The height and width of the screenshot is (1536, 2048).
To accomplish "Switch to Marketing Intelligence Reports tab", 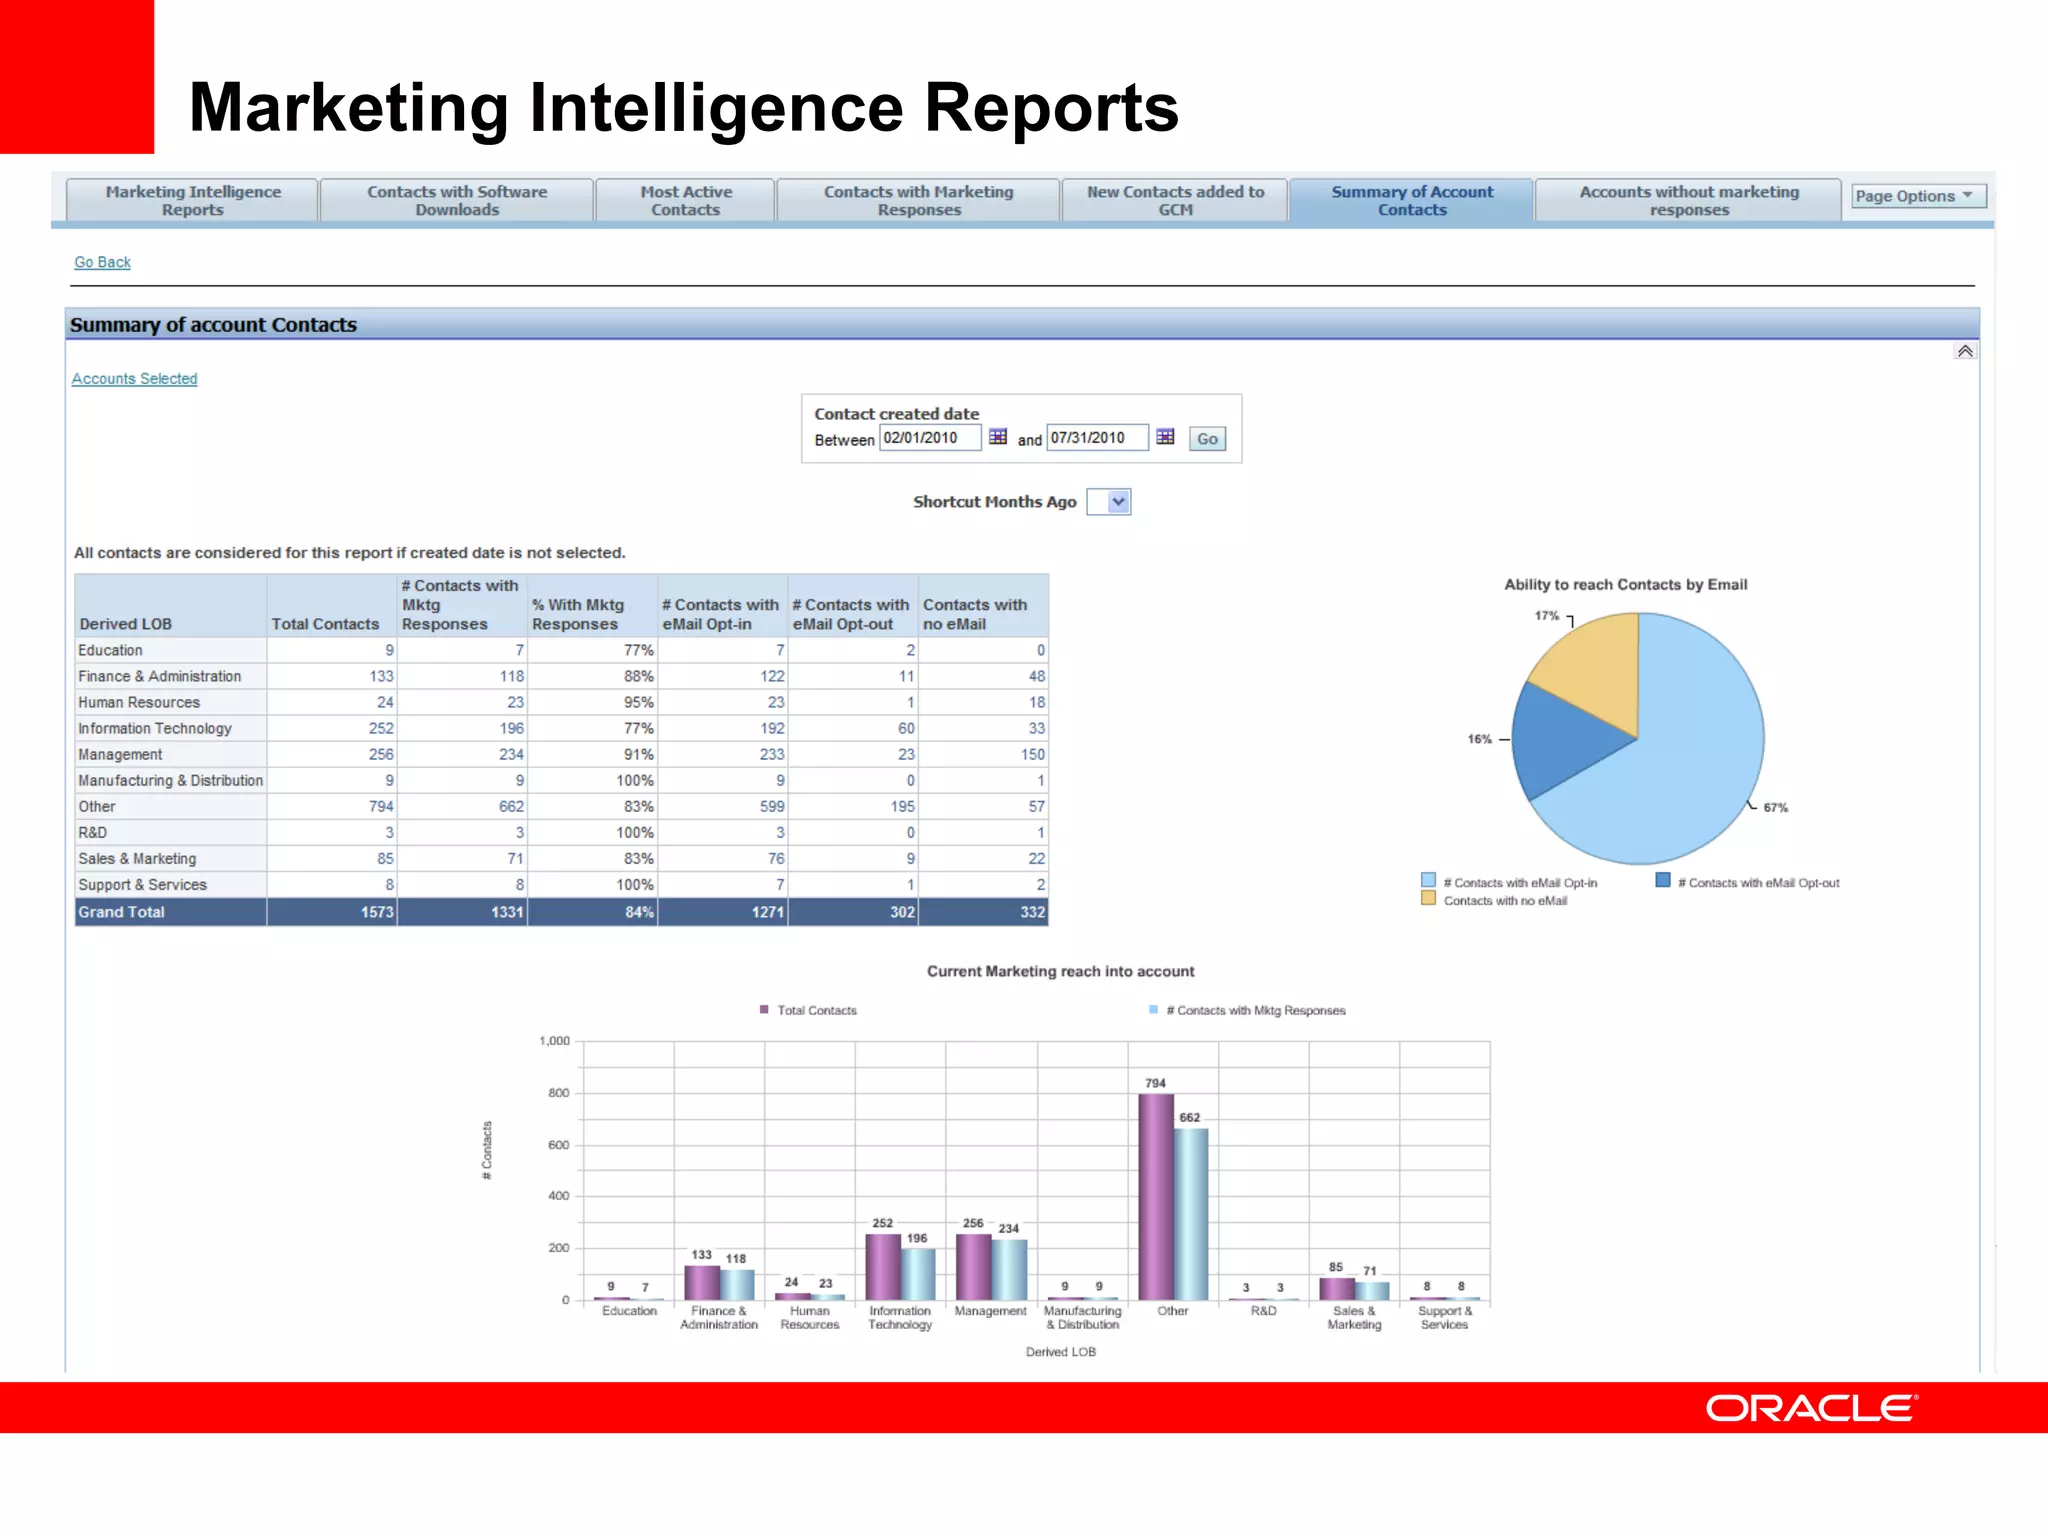I will (x=193, y=201).
